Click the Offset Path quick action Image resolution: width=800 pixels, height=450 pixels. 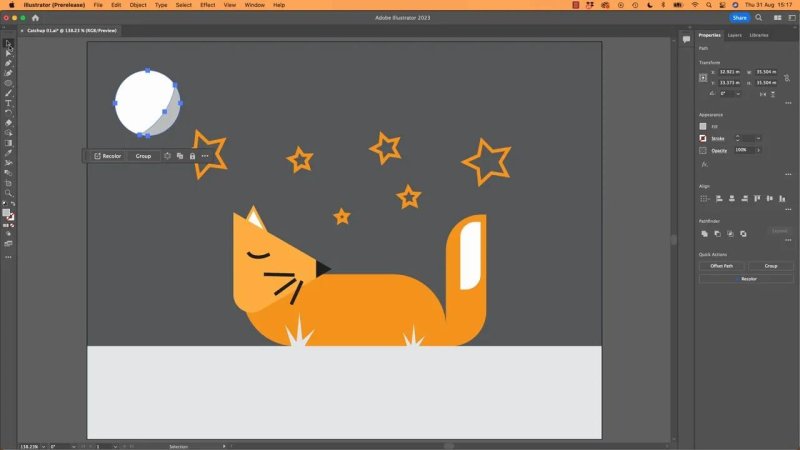(x=721, y=266)
